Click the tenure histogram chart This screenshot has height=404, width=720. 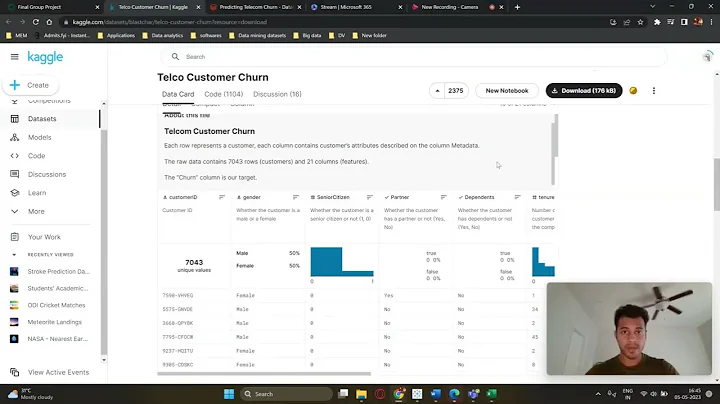(543, 262)
